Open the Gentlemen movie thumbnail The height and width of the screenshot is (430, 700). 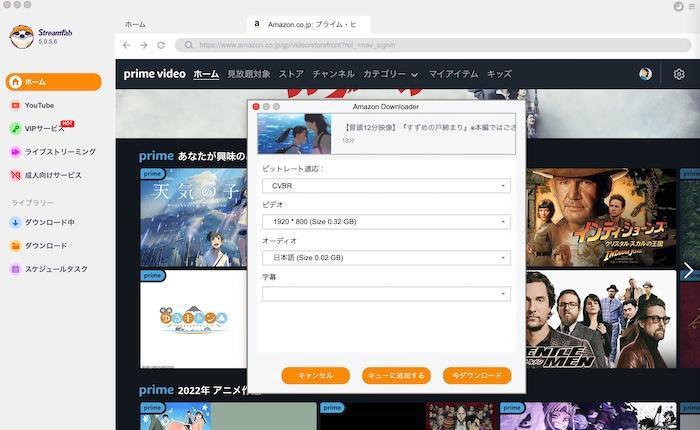(x=601, y=319)
